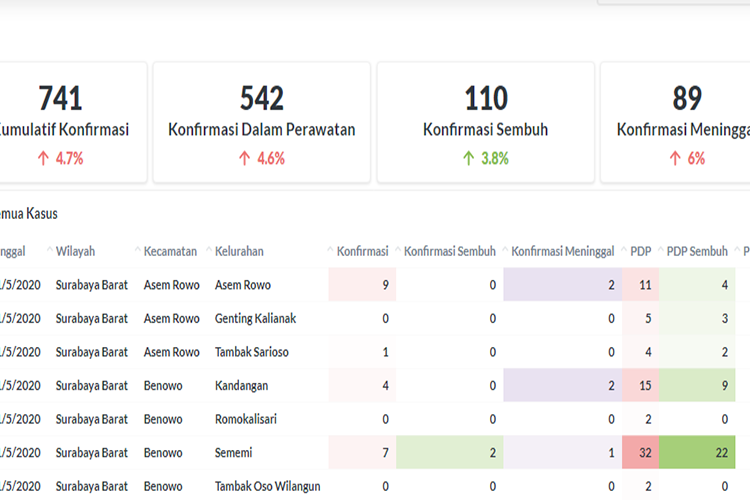Viewport: 750px width, 500px height.
Task: Click PDP value 5 for Genting Kalianak
Action: pos(648,318)
